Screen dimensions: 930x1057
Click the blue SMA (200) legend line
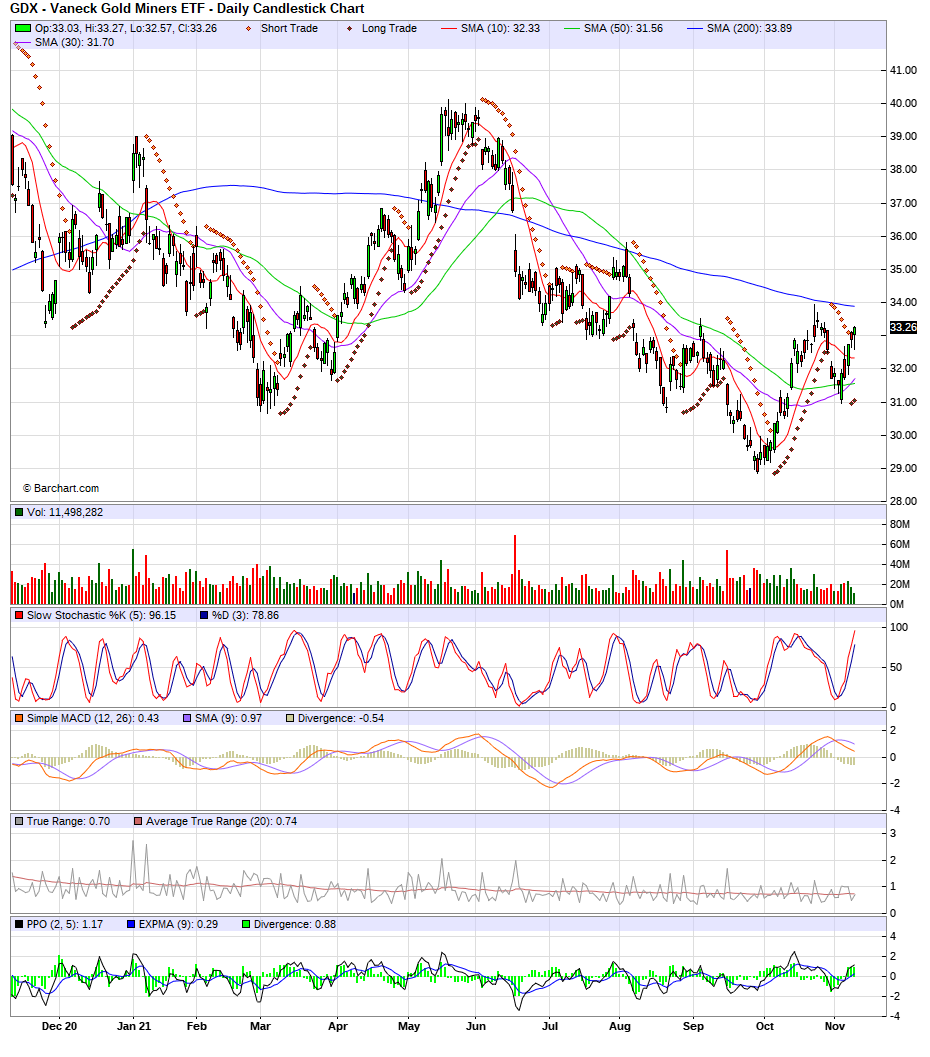pyautogui.click(x=695, y=28)
